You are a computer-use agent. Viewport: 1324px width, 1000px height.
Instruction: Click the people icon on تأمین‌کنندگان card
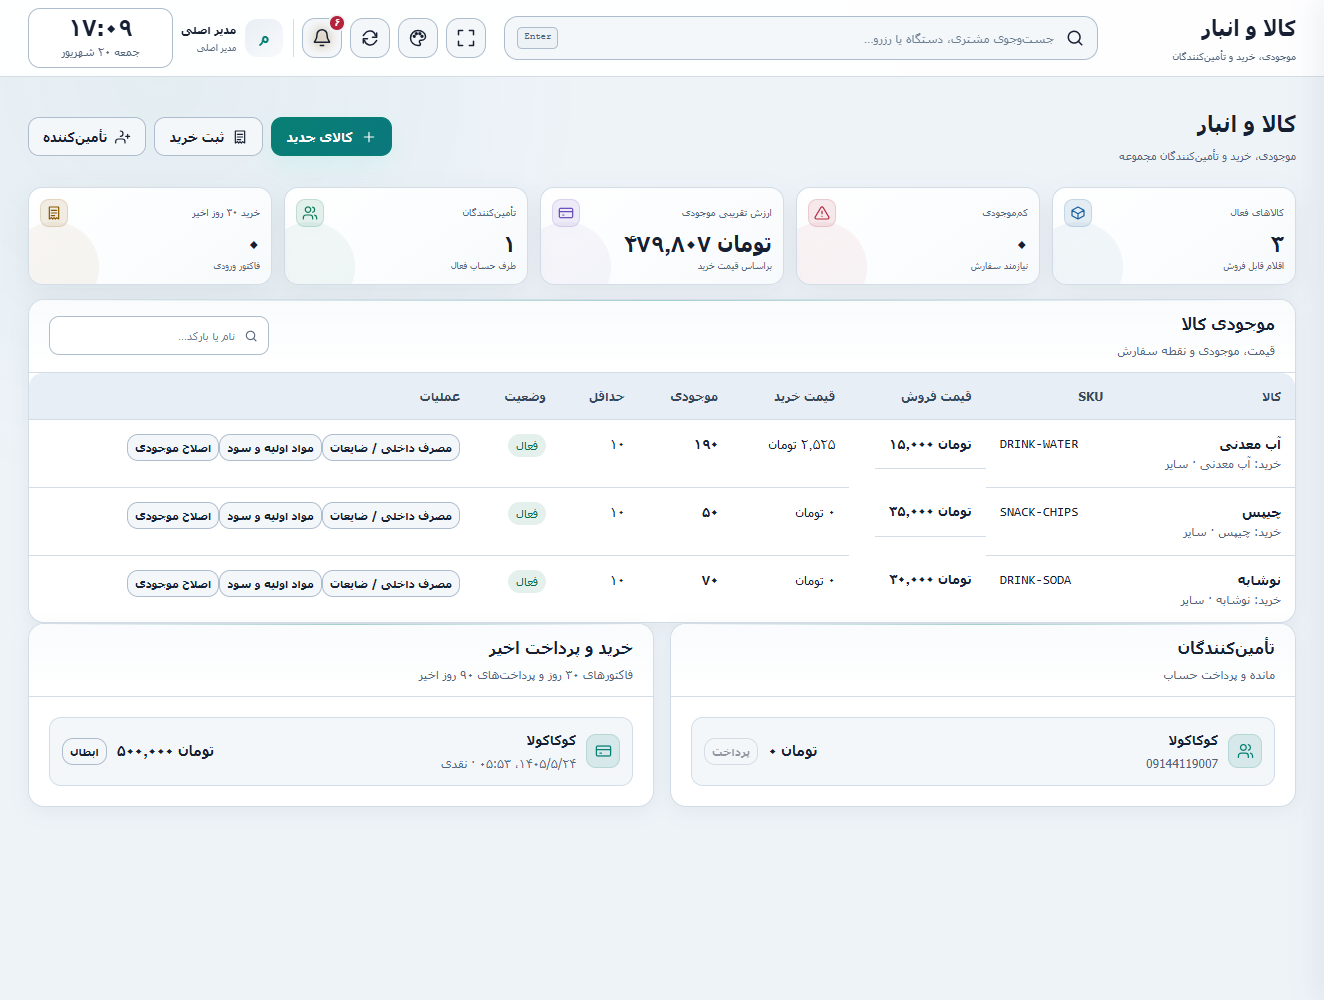tap(310, 213)
